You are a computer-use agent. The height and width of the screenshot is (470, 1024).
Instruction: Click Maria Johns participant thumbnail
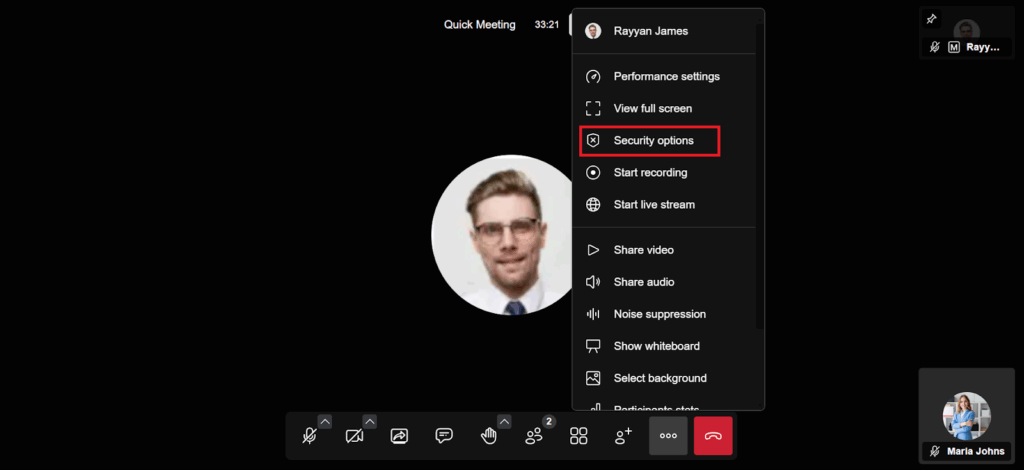[x=966, y=417]
